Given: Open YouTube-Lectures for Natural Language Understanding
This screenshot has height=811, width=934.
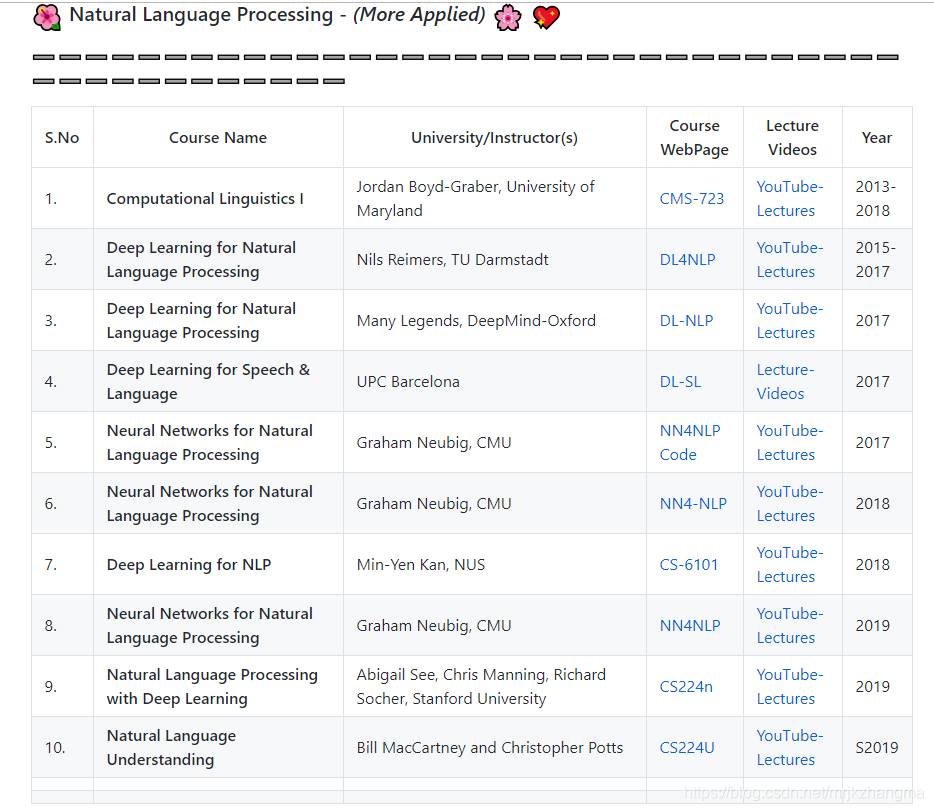Looking at the screenshot, I should click(x=790, y=748).
